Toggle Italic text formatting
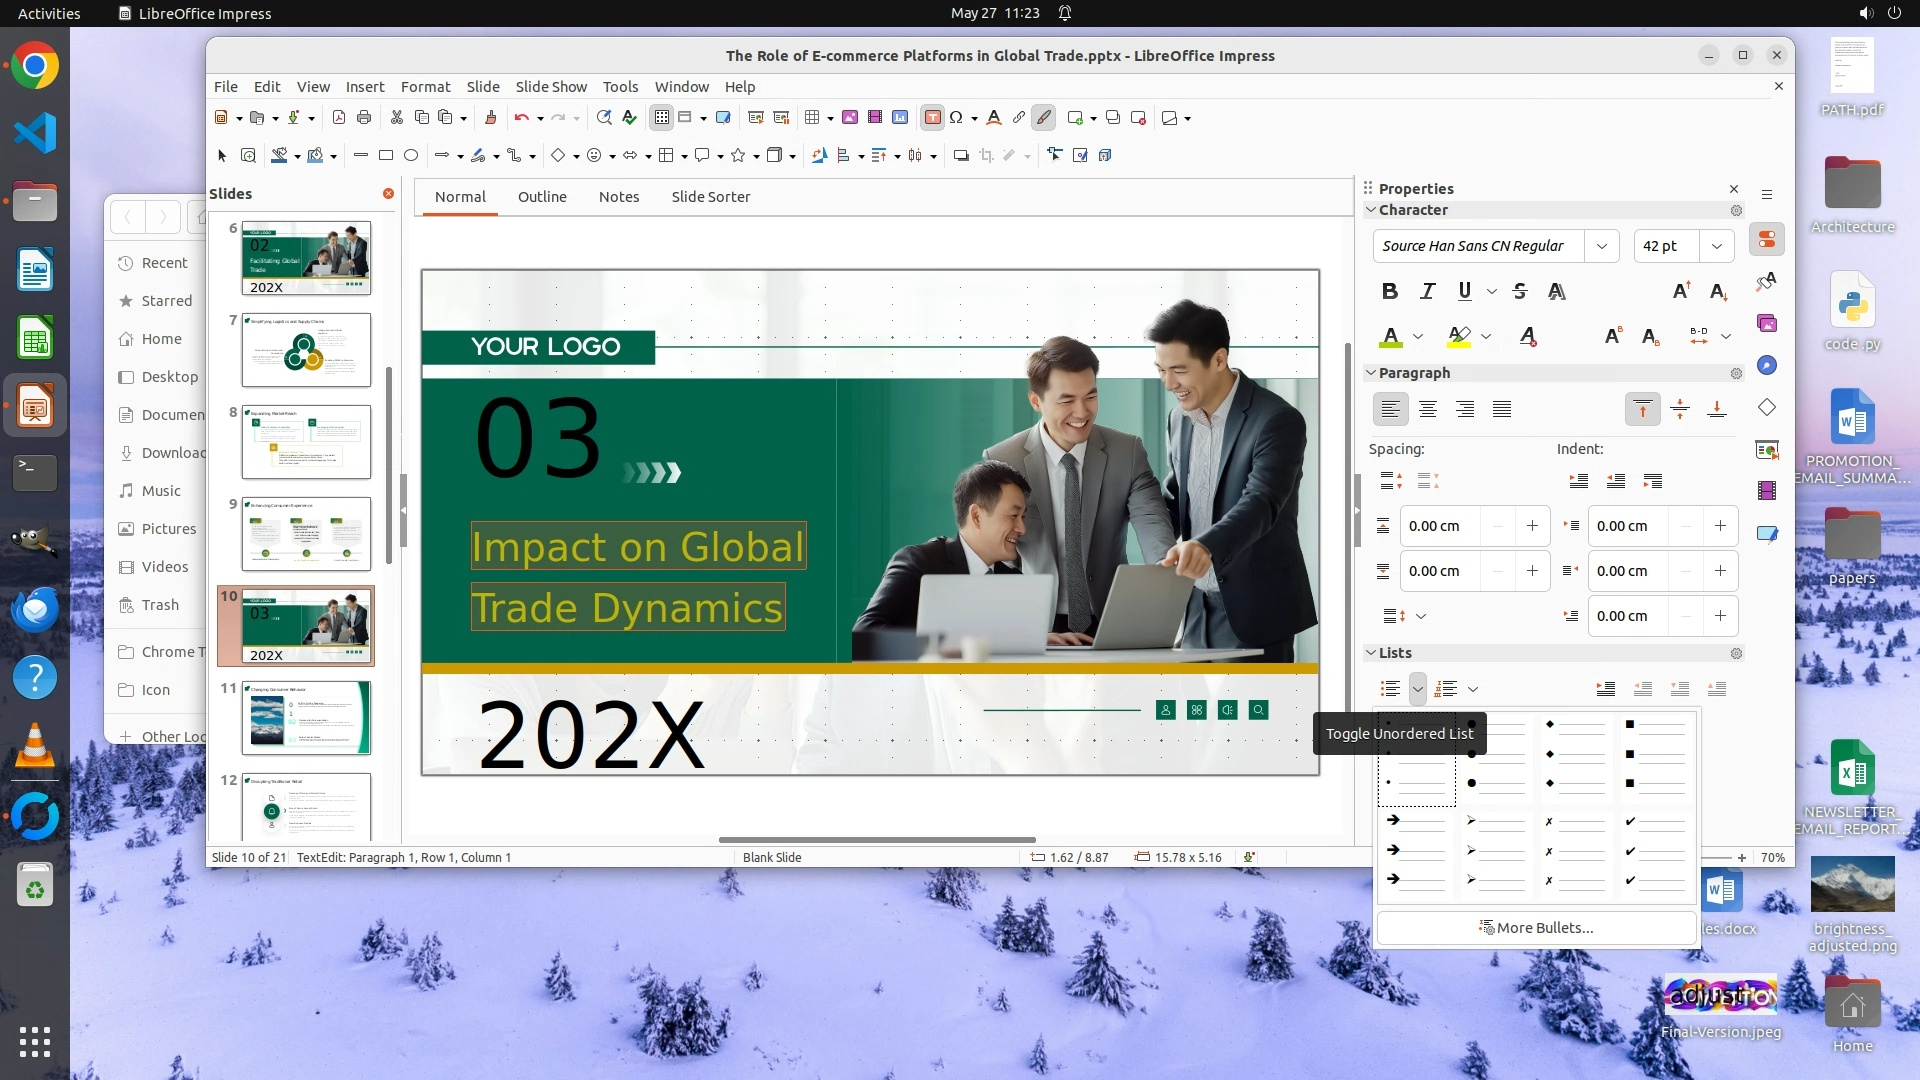 tap(1427, 291)
